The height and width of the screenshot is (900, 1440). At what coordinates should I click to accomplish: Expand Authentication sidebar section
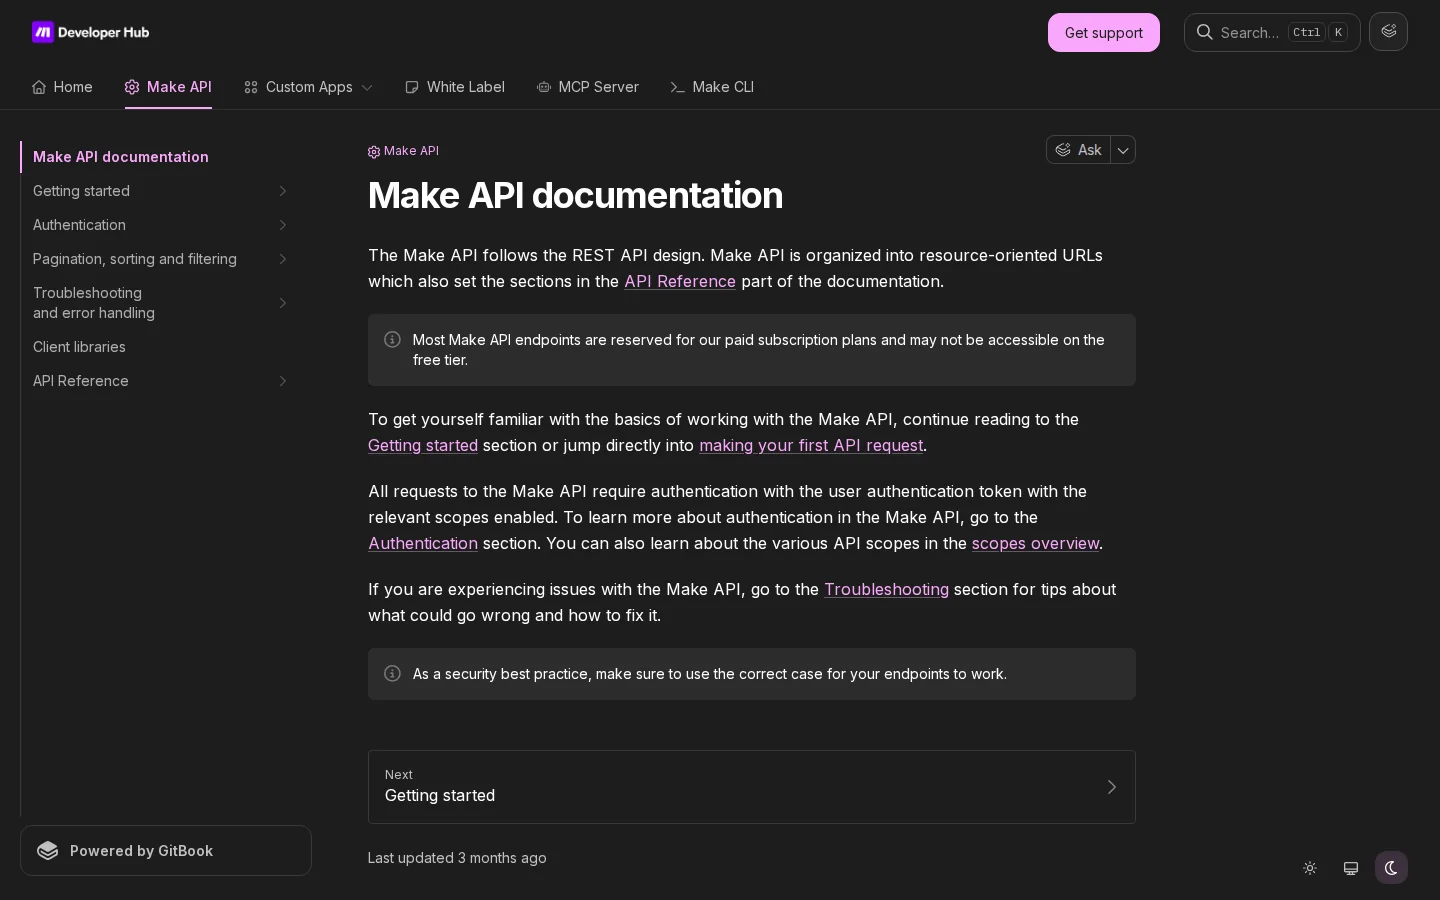pyautogui.click(x=283, y=225)
